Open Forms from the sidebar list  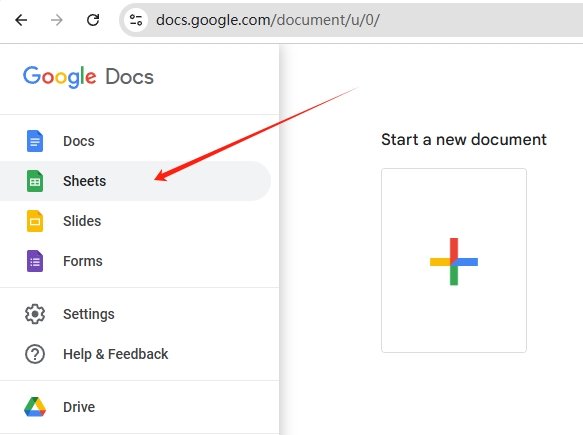tap(83, 261)
